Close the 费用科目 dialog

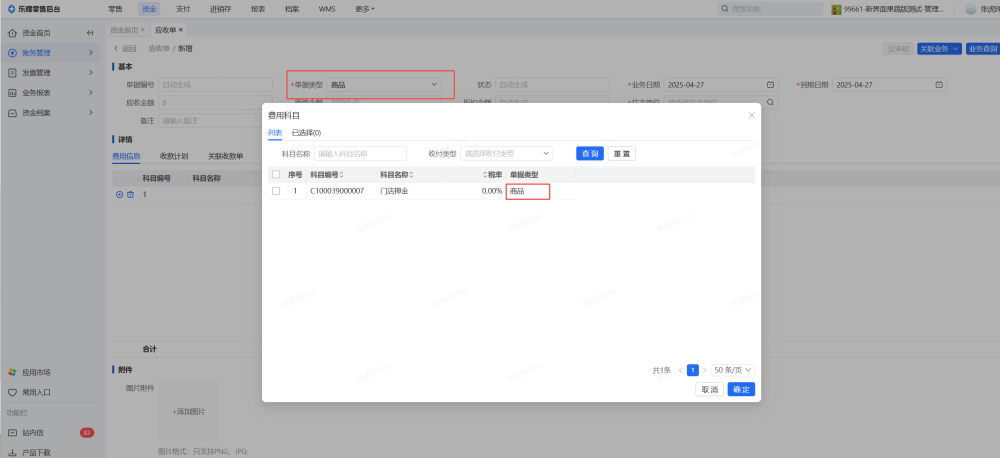coord(751,116)
